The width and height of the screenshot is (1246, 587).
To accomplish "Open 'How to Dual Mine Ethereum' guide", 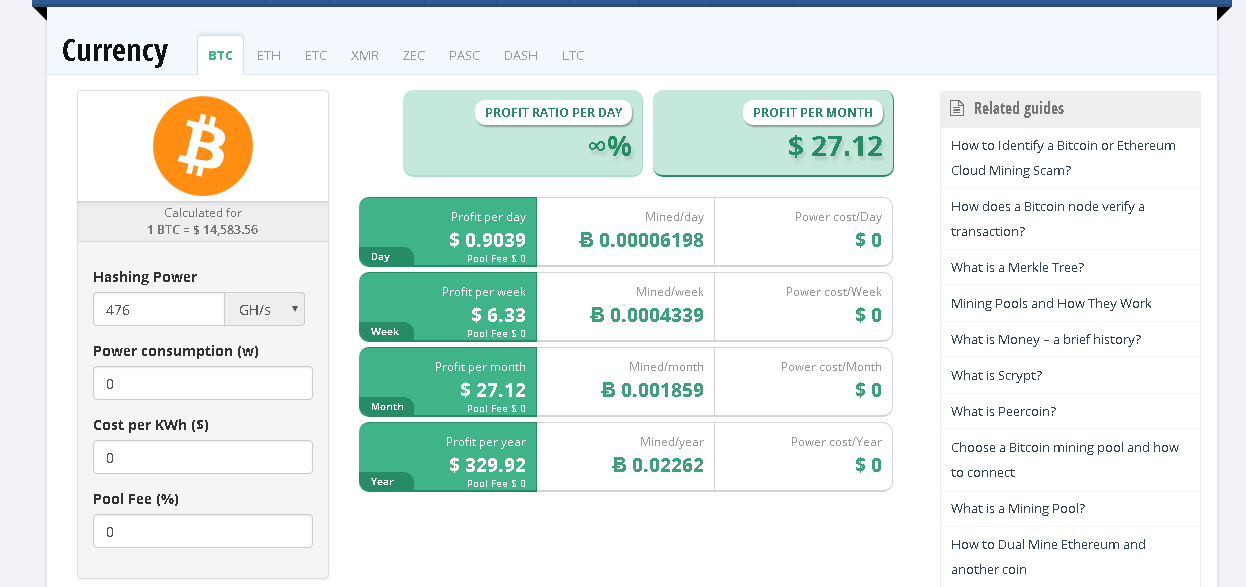I will coord(1048,557).
